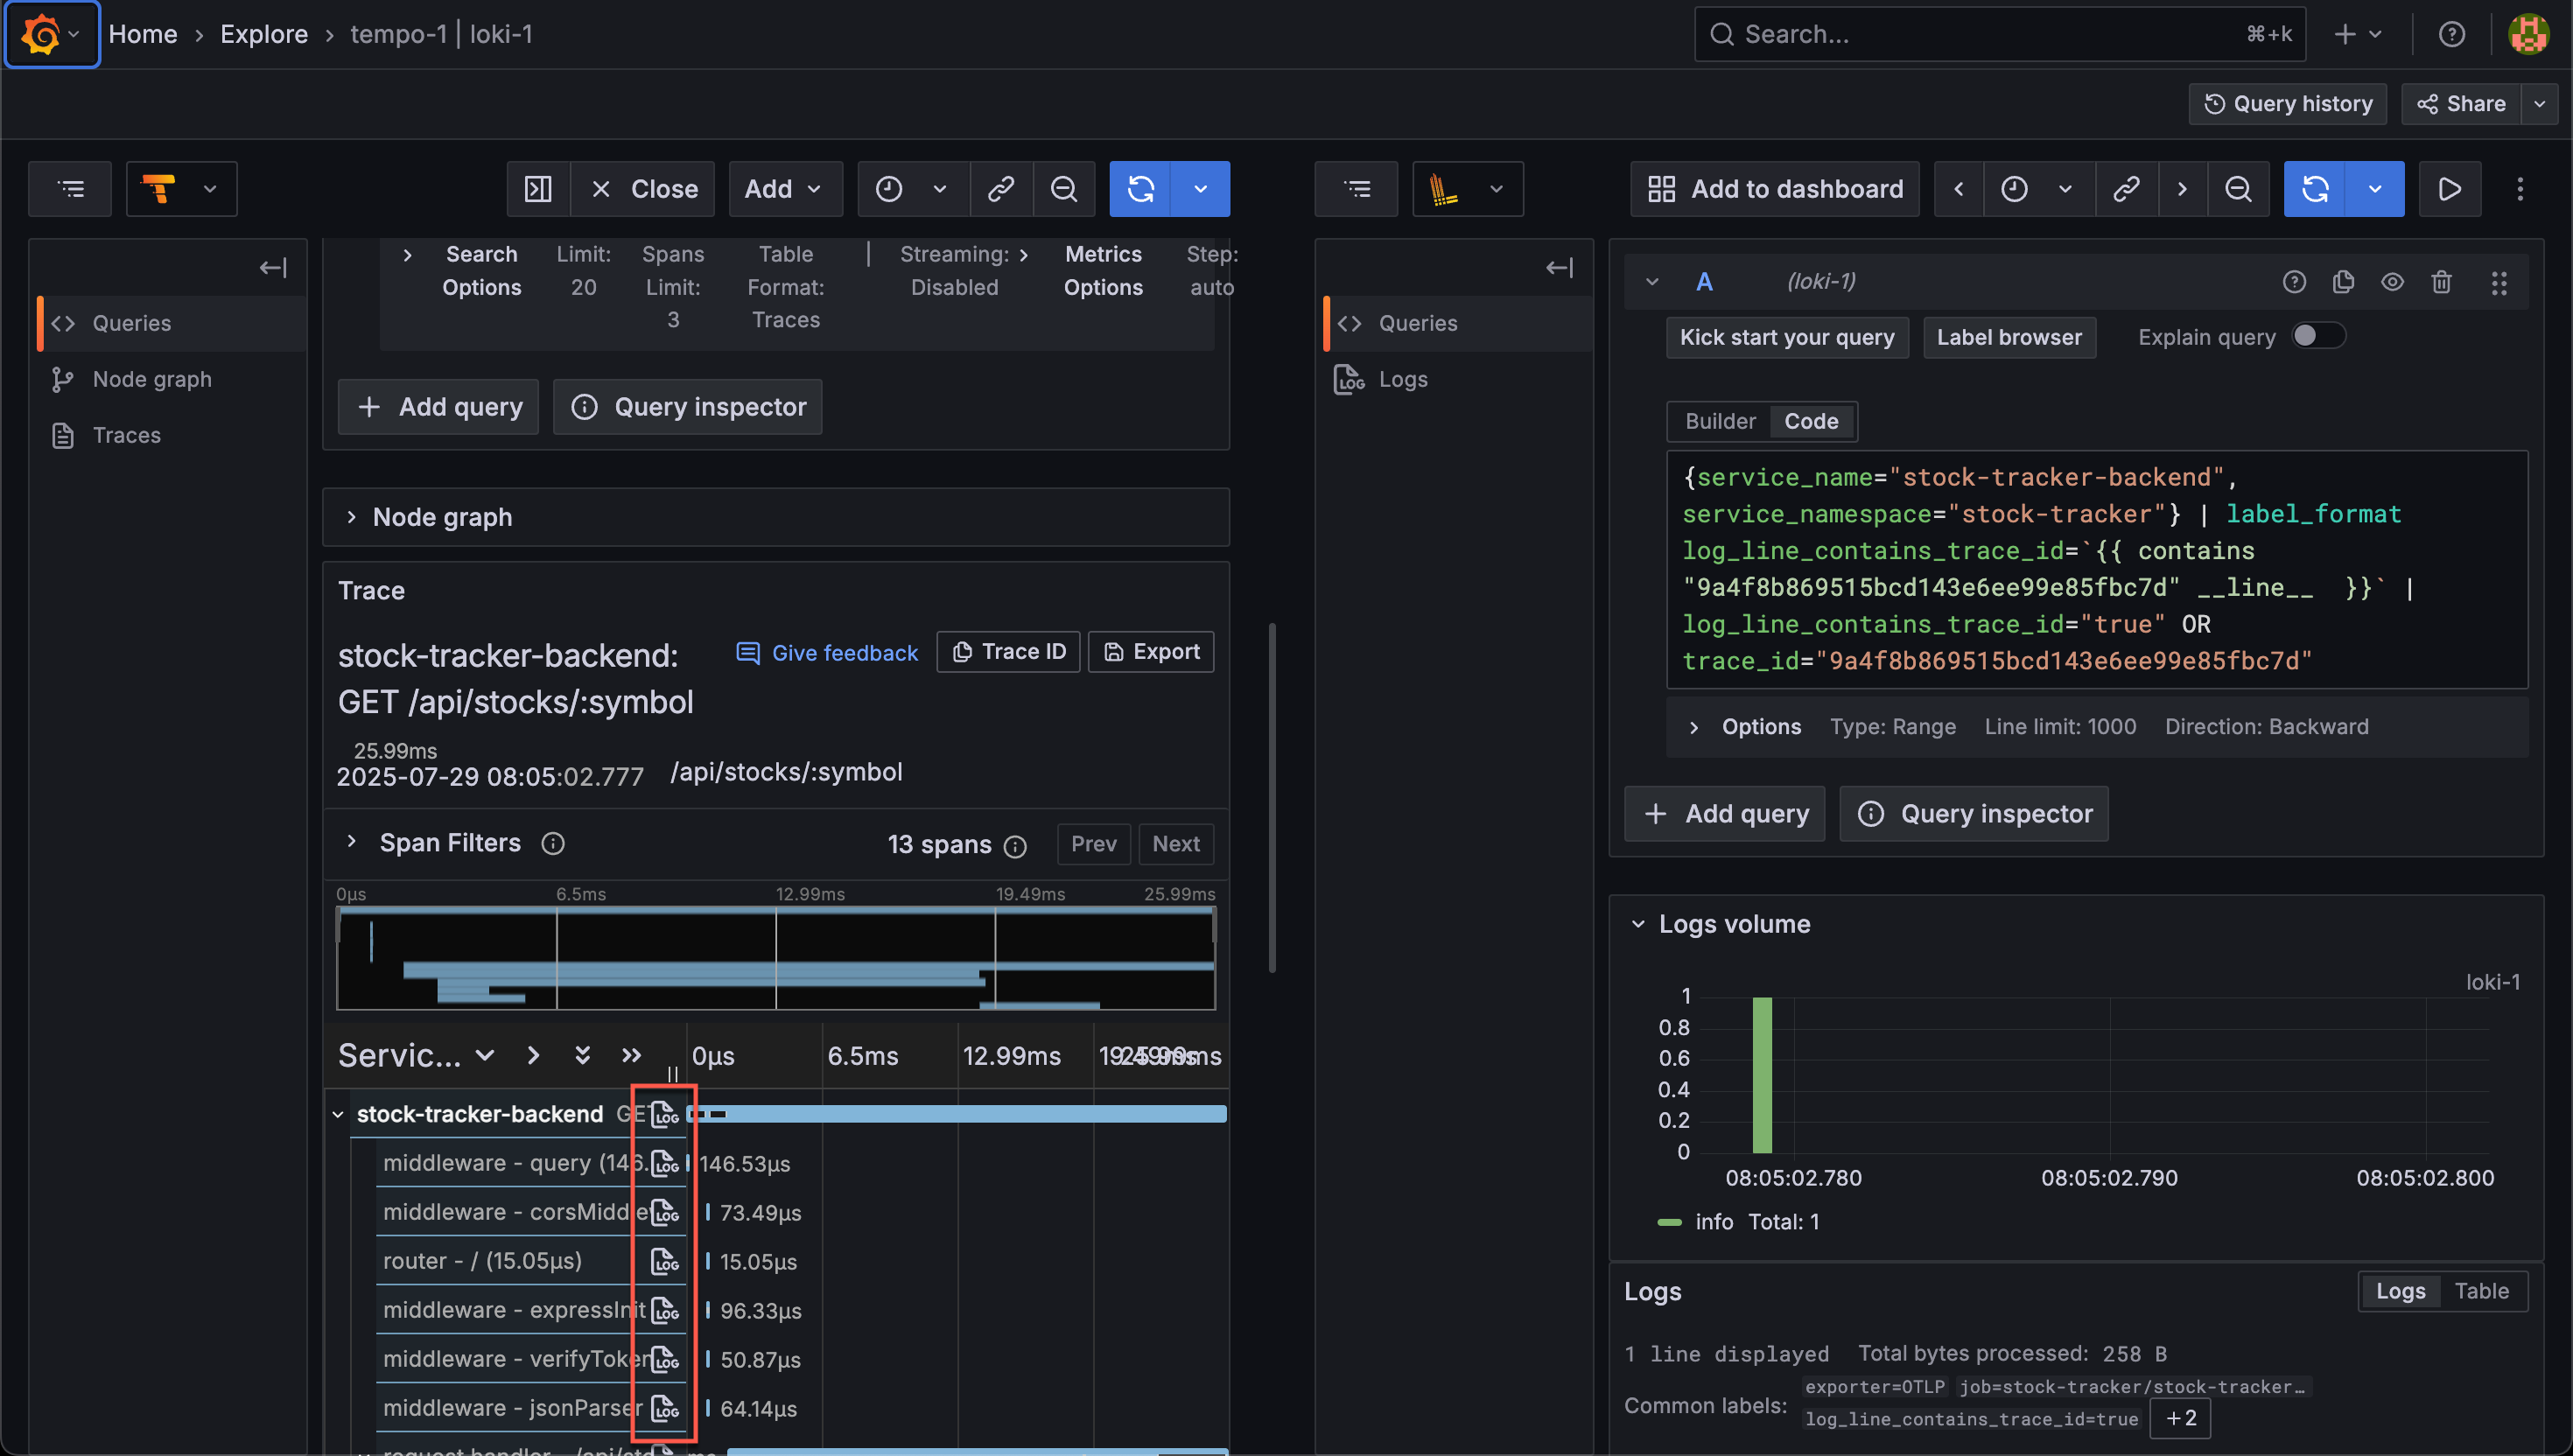Open right pane refresh interval dropdown

pos(2374,189)
